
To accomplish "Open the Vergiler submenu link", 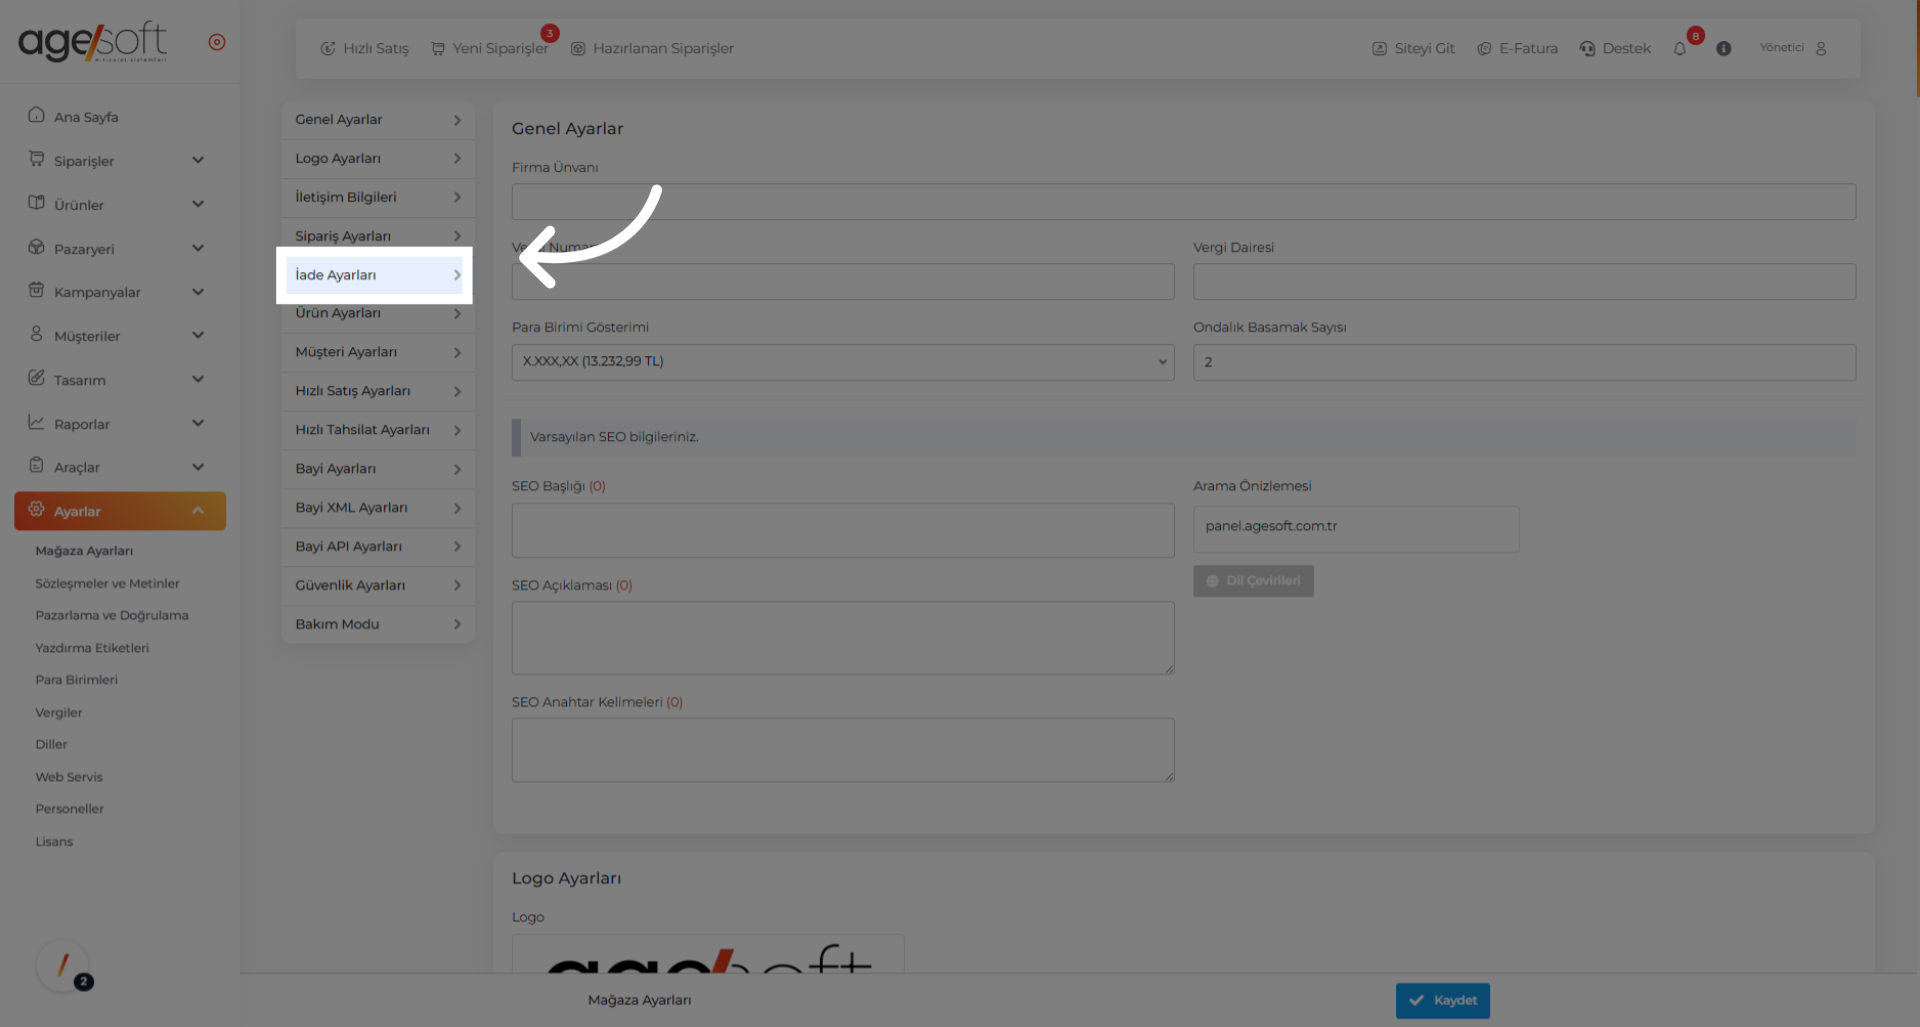I will point(59,713).
